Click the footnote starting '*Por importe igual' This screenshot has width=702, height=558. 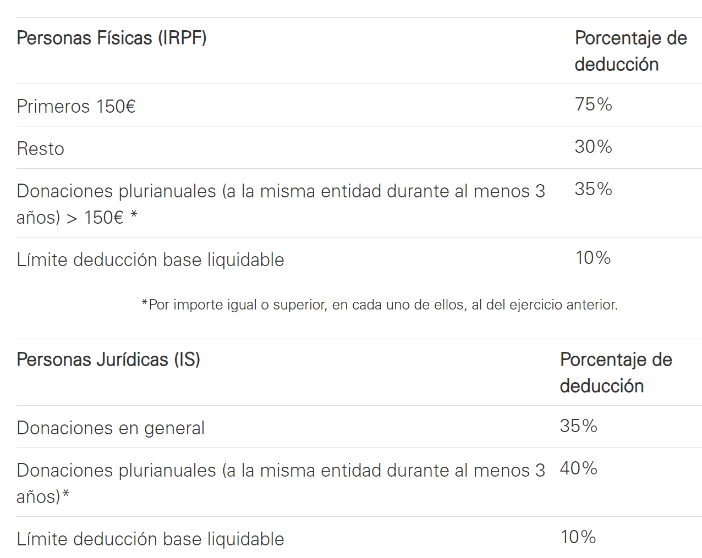pyautogui.click(x=379, y=305)
